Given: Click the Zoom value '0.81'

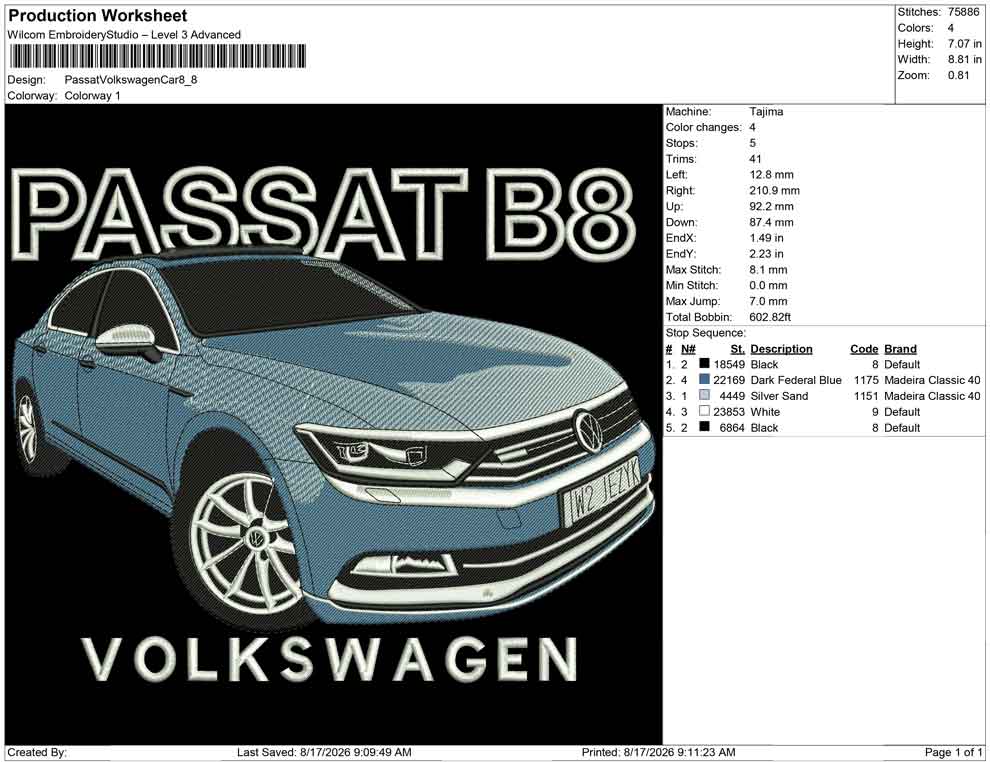Looking at the screenshot, I should (958, 75).
